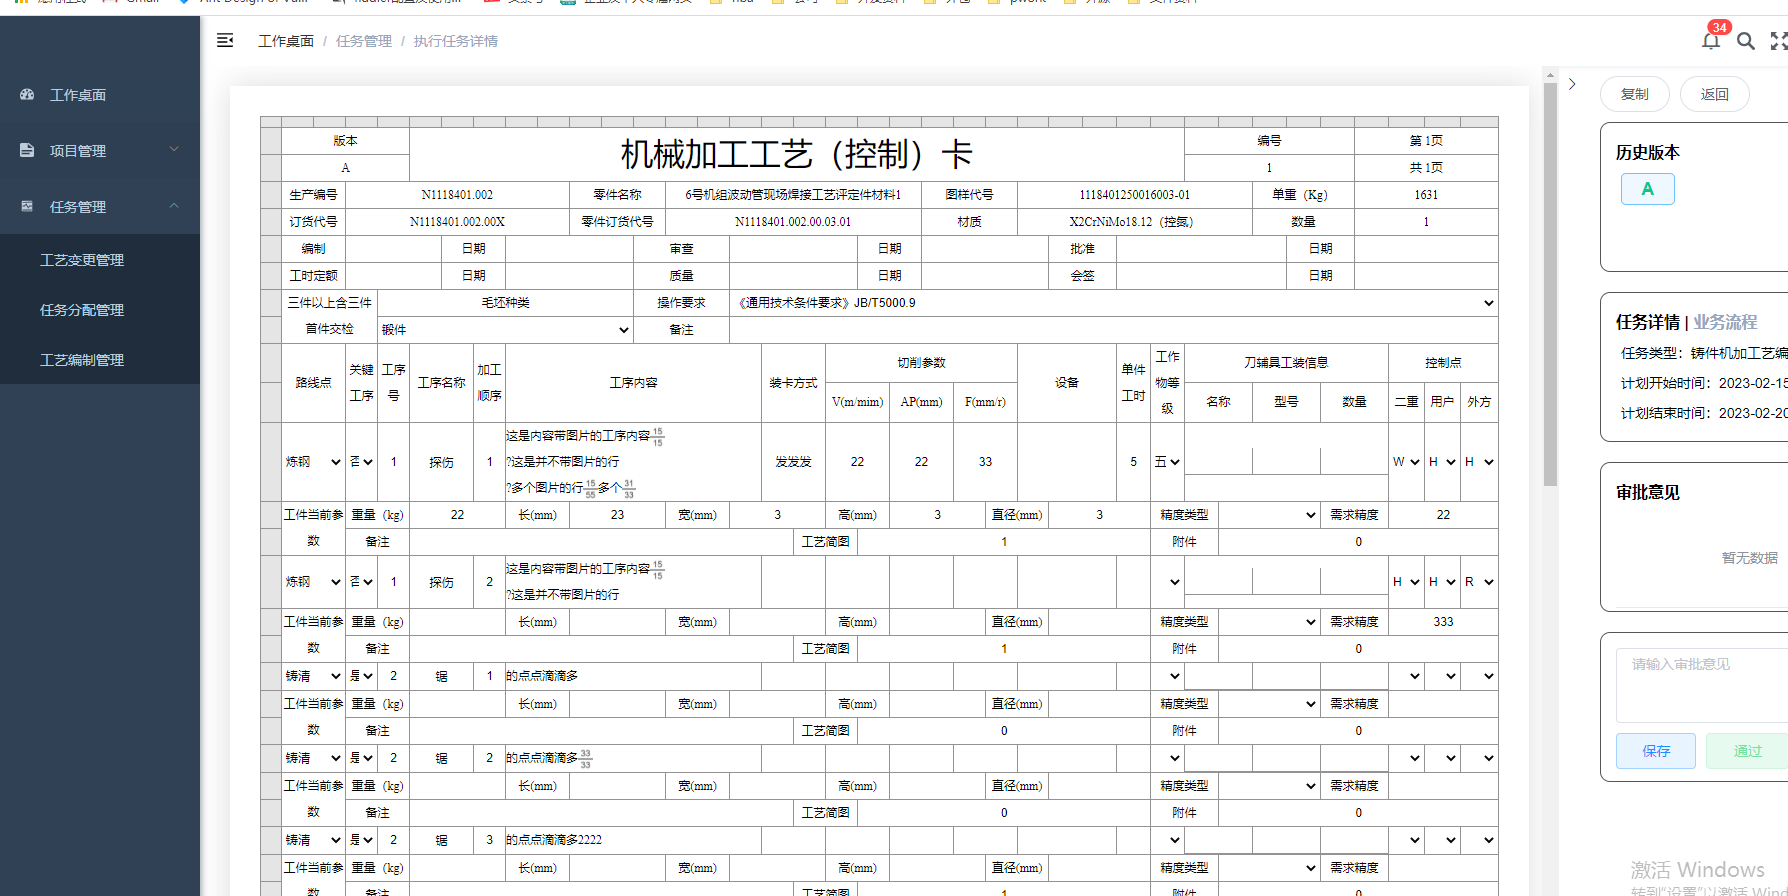The image size is (1788, 896).
Task: Expand the 项目管理 sidebar menu chevron
Action: coord(174,150)
